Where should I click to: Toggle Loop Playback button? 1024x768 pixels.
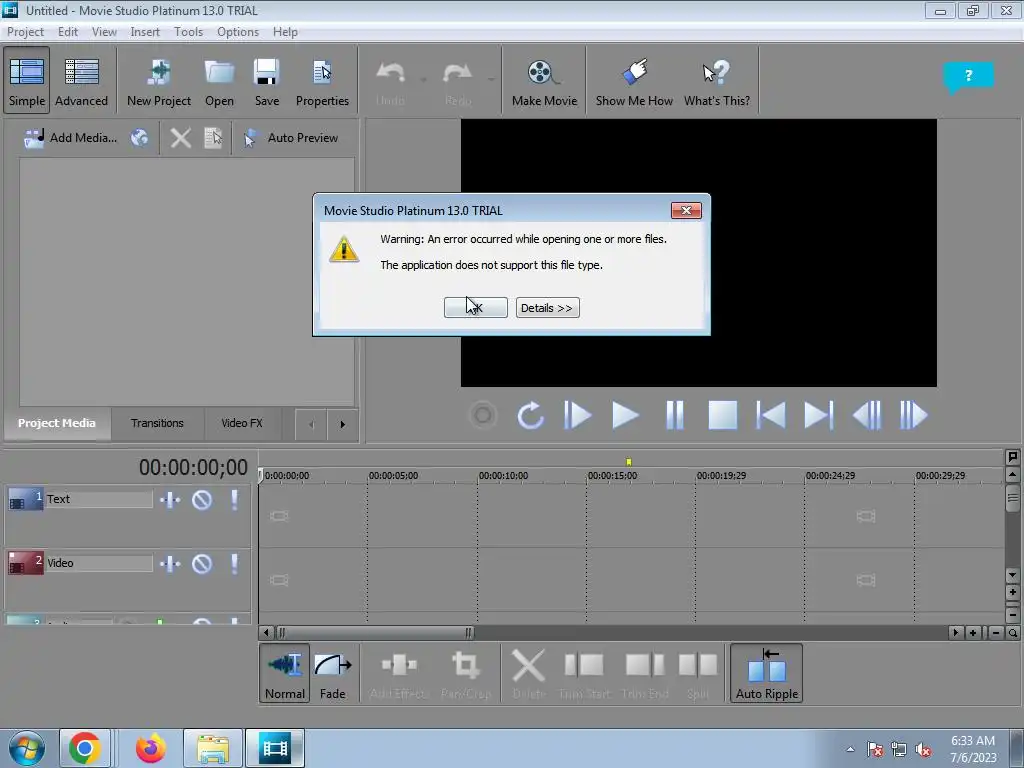(530, 415)
